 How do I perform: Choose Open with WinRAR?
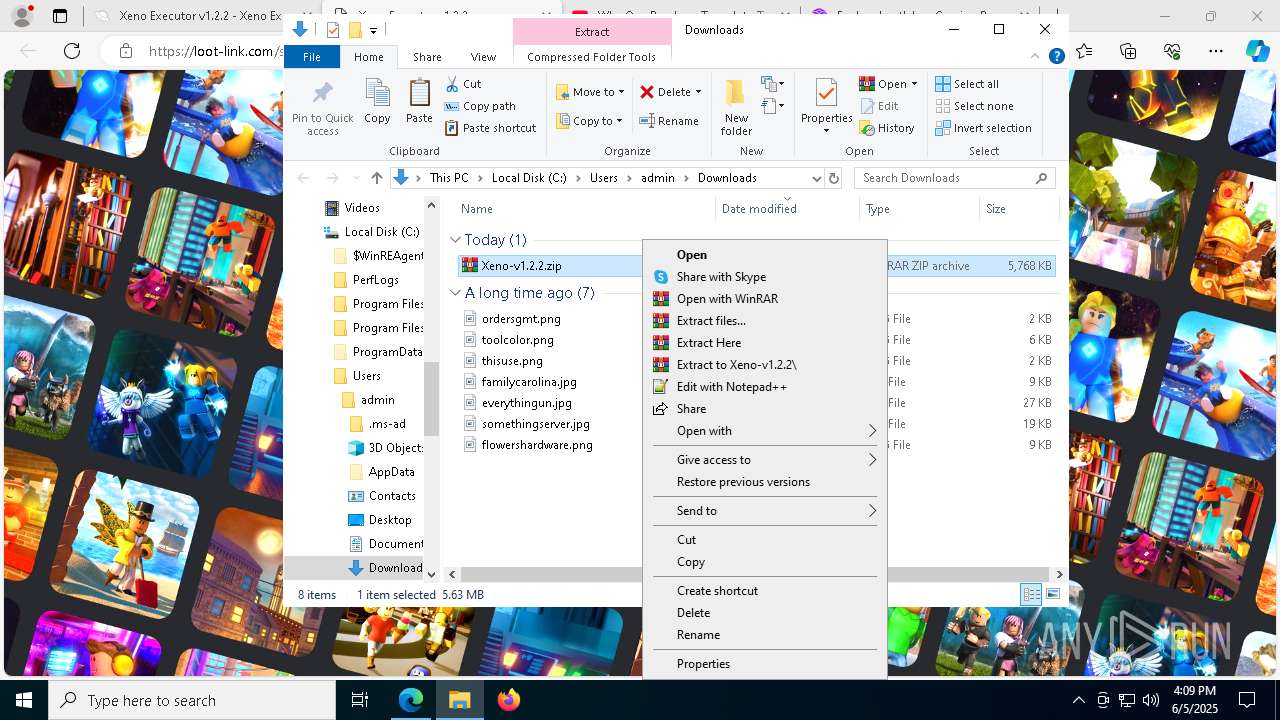click(765, 299)
